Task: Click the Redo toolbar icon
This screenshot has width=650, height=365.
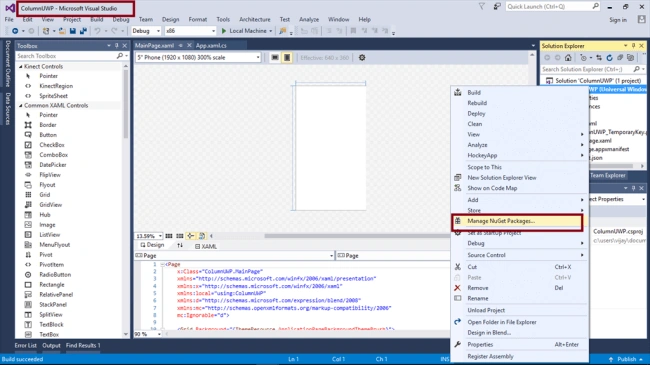Action: [x=114, y=31]
